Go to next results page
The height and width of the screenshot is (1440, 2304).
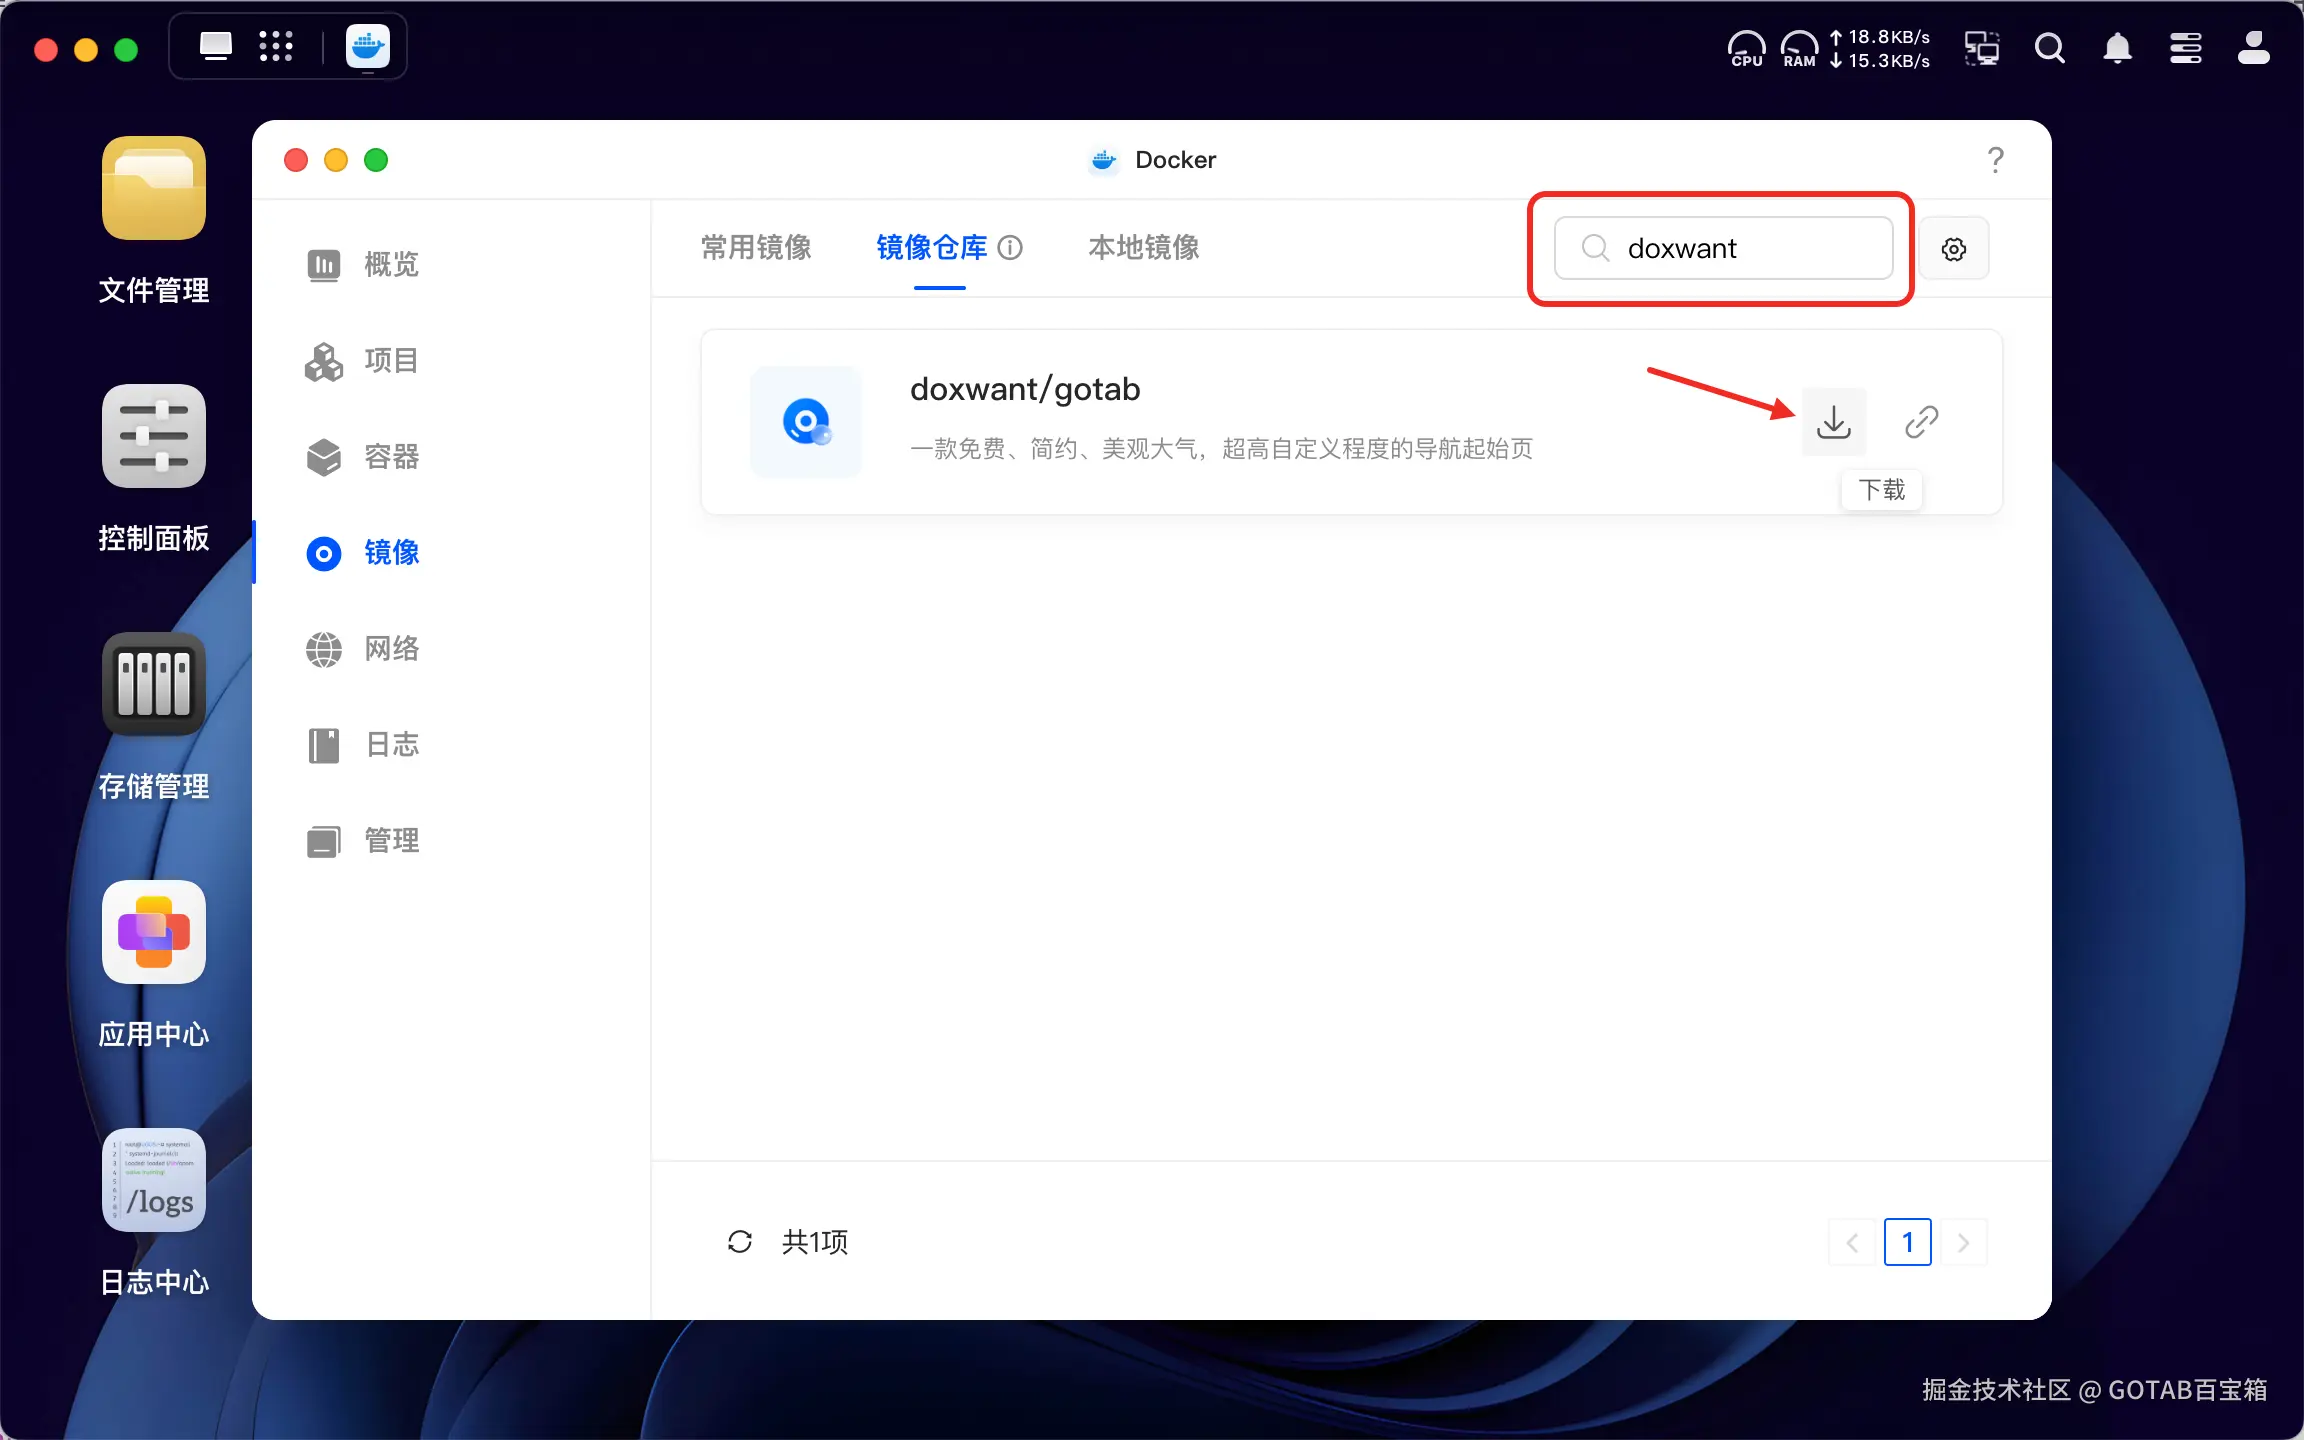pos(1963,1242)
